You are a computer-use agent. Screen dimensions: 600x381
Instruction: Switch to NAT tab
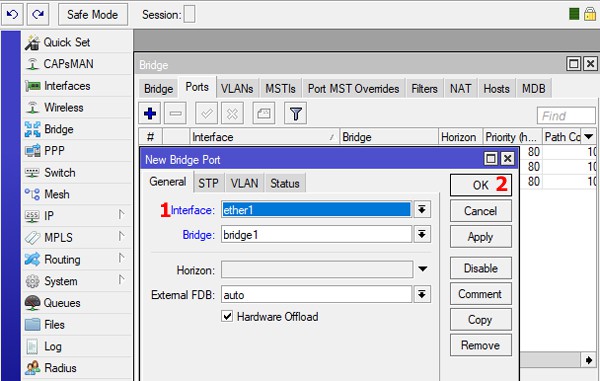click(x=460, y=89)
